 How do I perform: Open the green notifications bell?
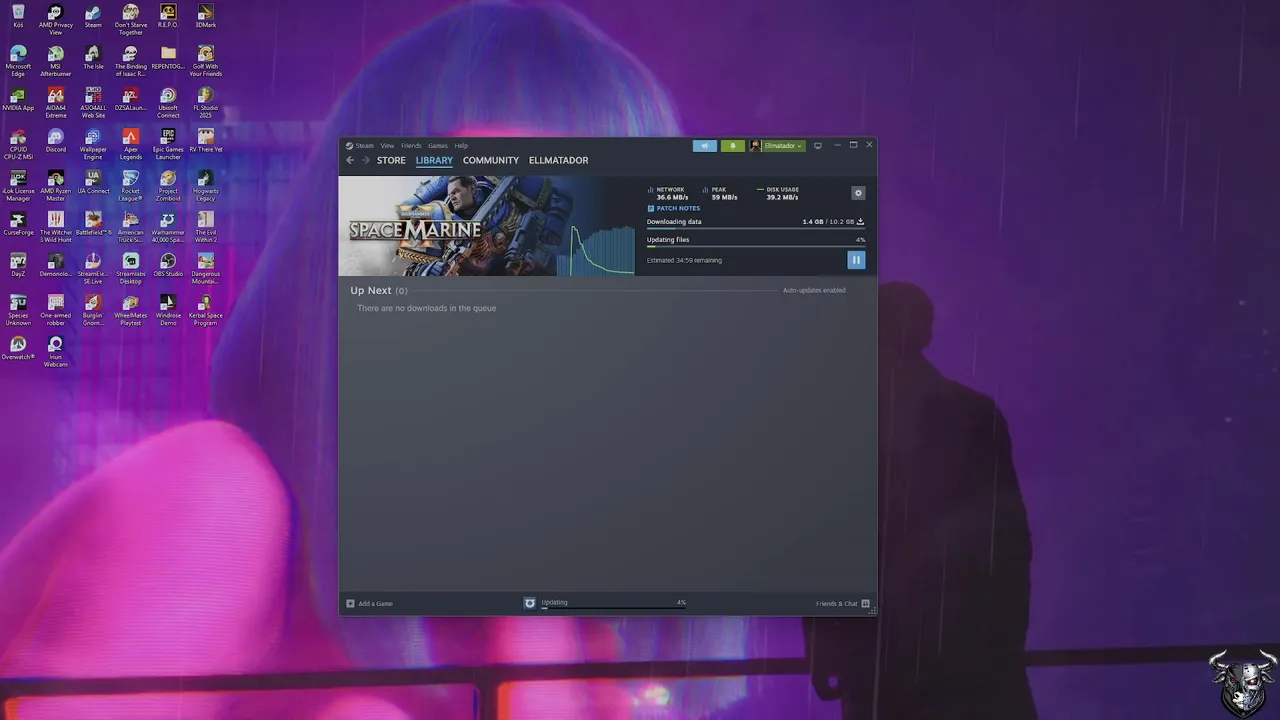733,146
